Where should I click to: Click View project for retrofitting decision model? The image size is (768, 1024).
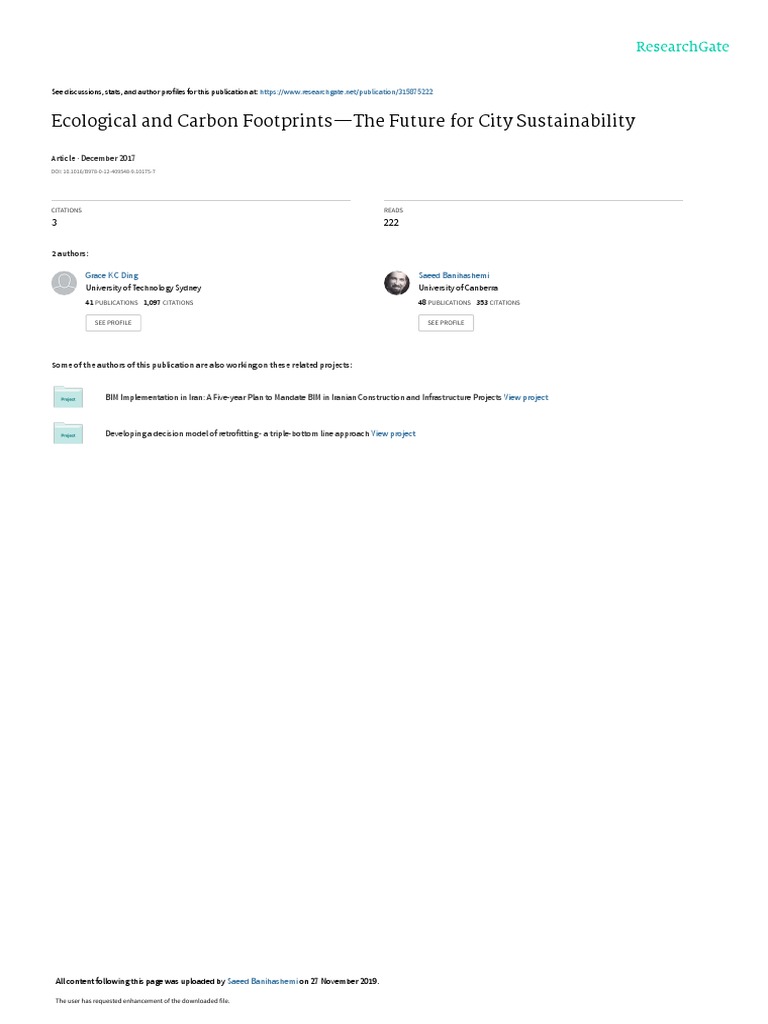(x=393, y=434)
